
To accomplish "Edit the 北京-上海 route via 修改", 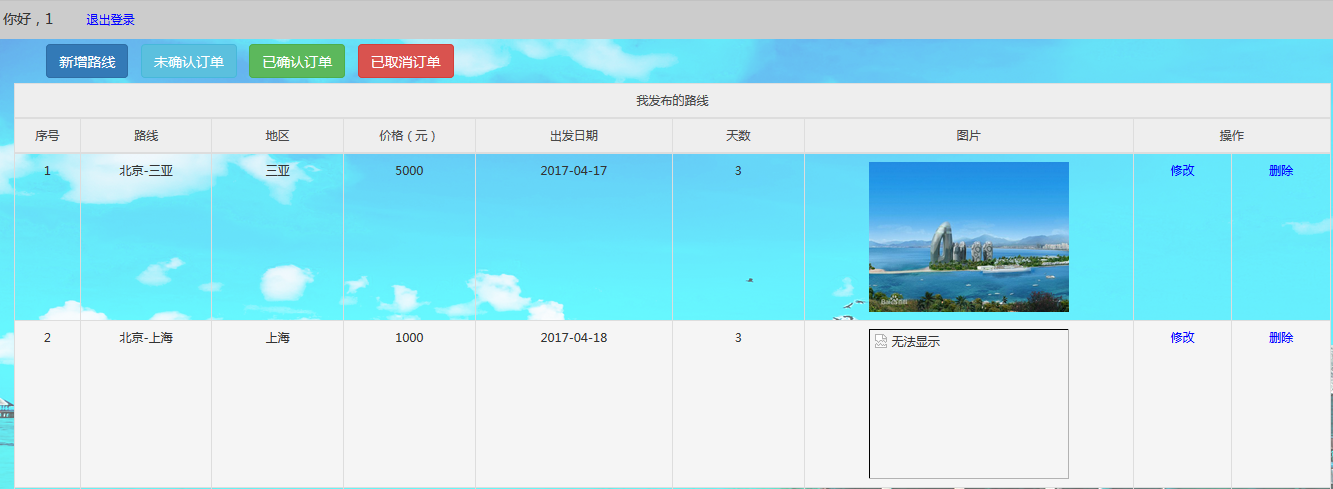I will pos(1182,338).
